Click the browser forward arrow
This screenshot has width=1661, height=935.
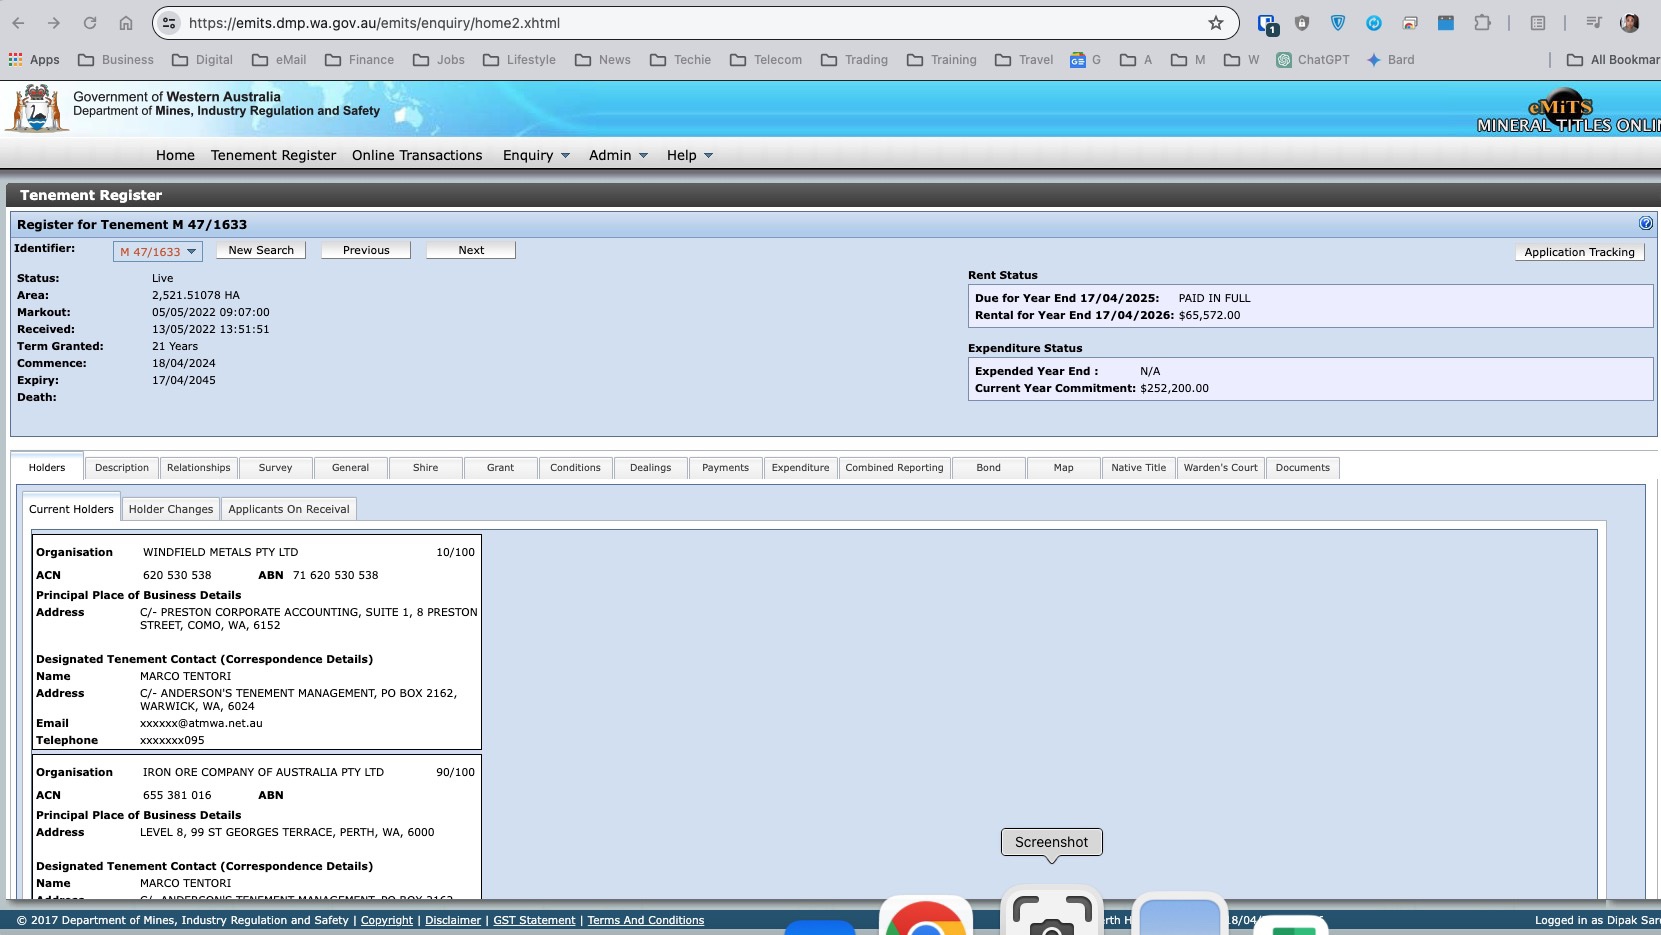click(x=54, y=23)
